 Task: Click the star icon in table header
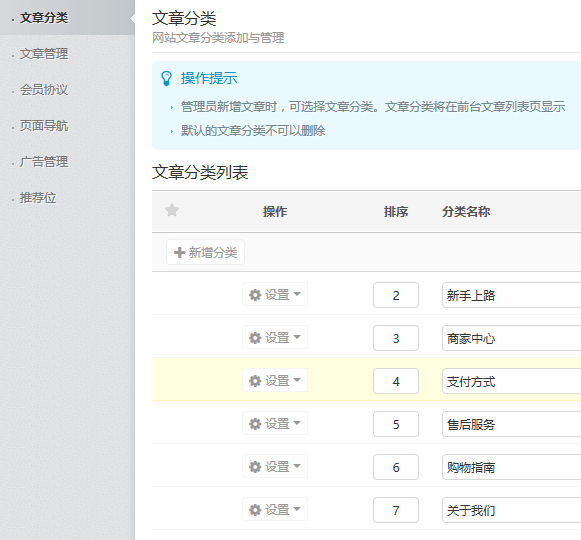click(172, 211)
